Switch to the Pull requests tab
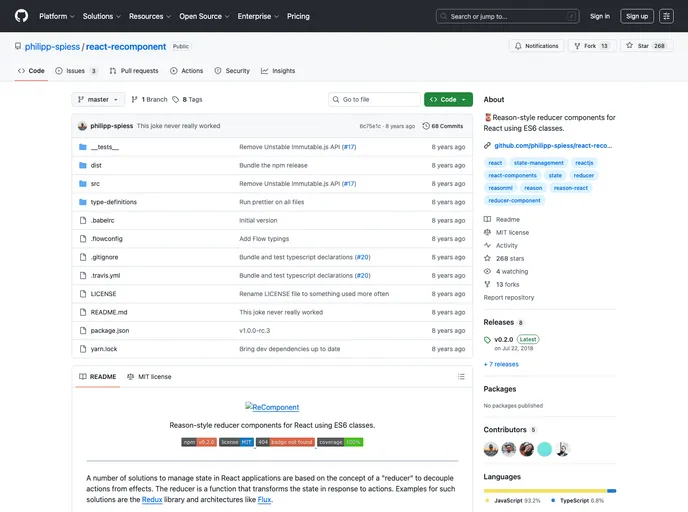 (x=134, y=71)
